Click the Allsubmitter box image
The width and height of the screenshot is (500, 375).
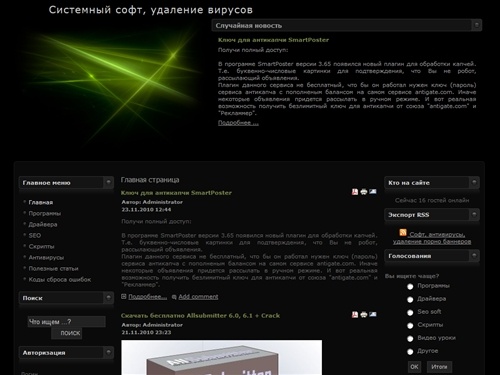pos(222,357)
